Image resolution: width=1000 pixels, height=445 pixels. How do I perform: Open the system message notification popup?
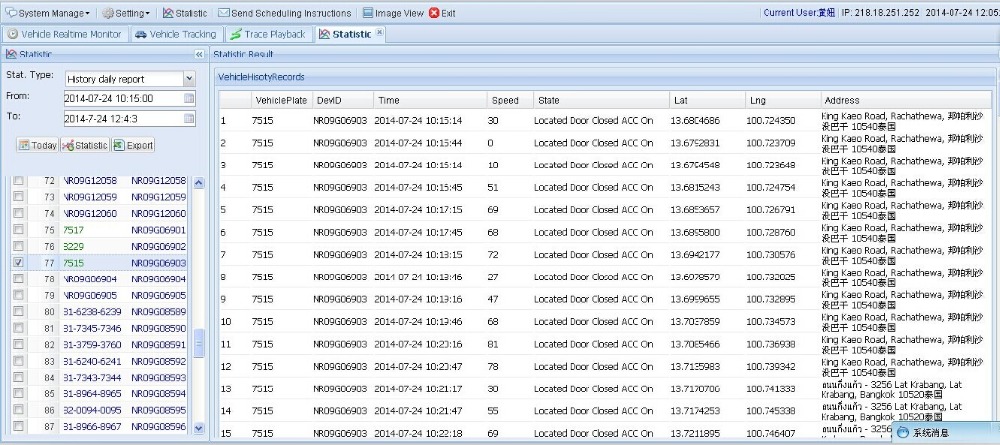click(x=945, y=432)
